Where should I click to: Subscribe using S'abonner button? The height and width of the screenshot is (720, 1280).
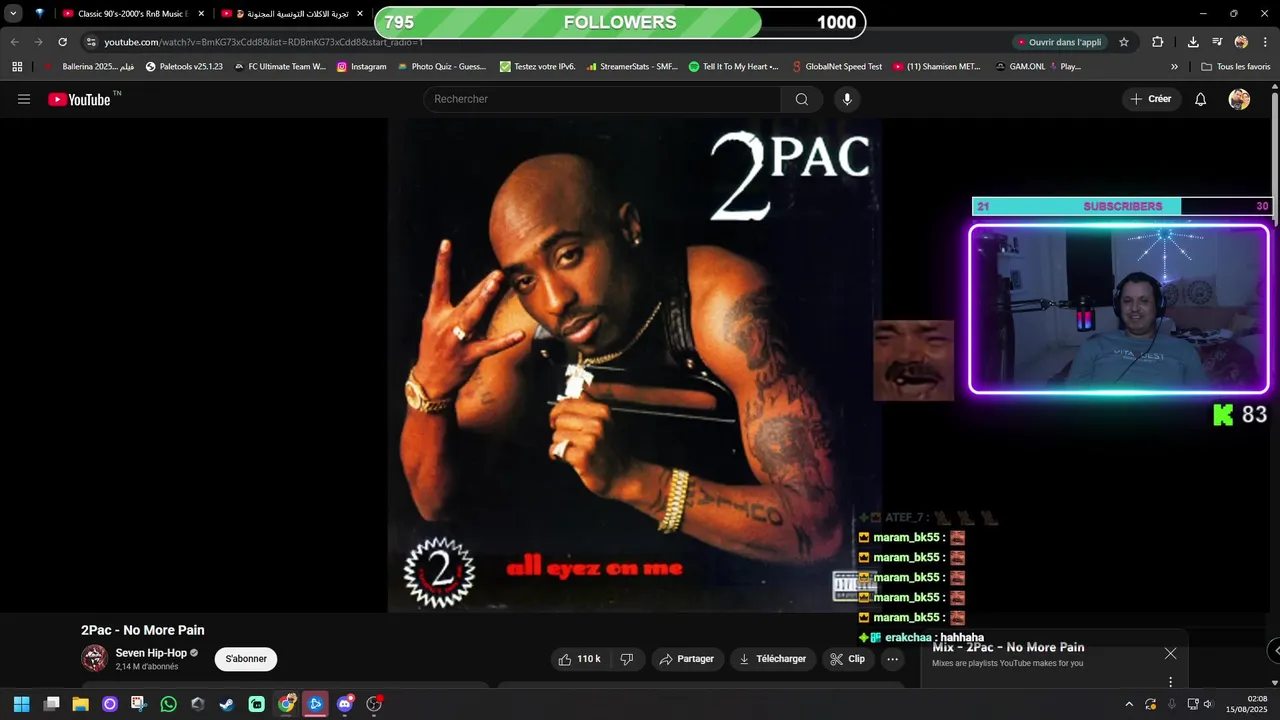pyautogui.click(x=246, y=659)
